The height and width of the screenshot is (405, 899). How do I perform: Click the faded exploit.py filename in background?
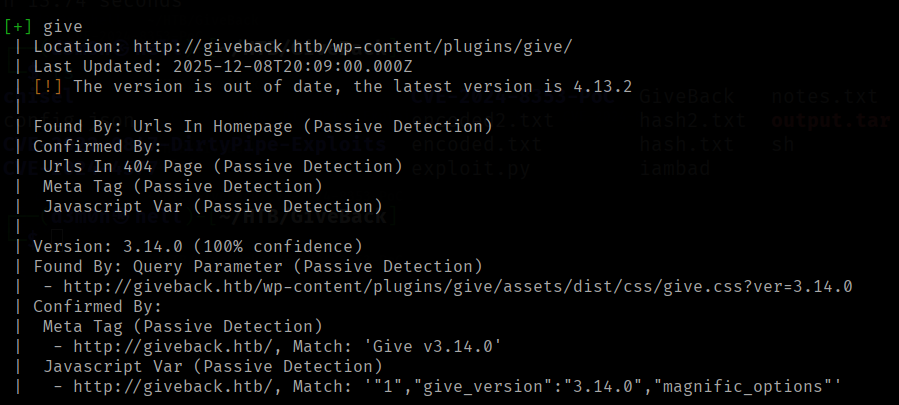pos(467,168)
